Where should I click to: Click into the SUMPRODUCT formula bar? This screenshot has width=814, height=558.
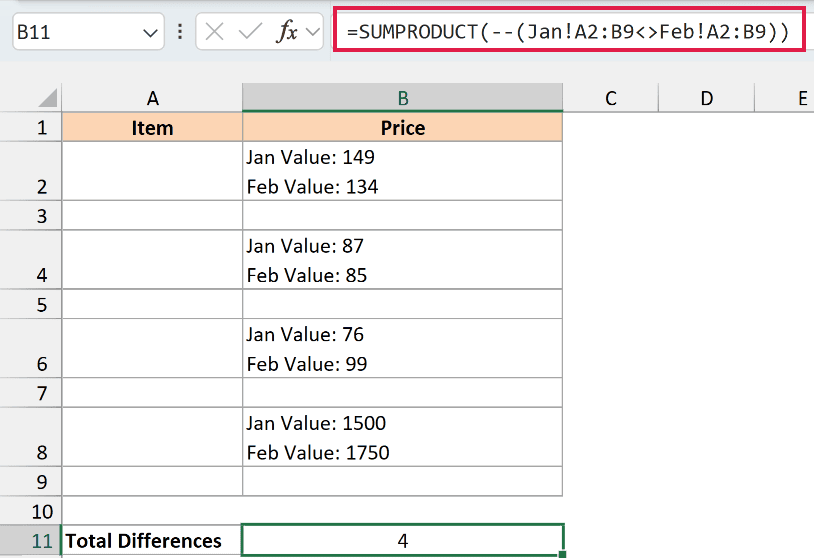pos(569,31)
